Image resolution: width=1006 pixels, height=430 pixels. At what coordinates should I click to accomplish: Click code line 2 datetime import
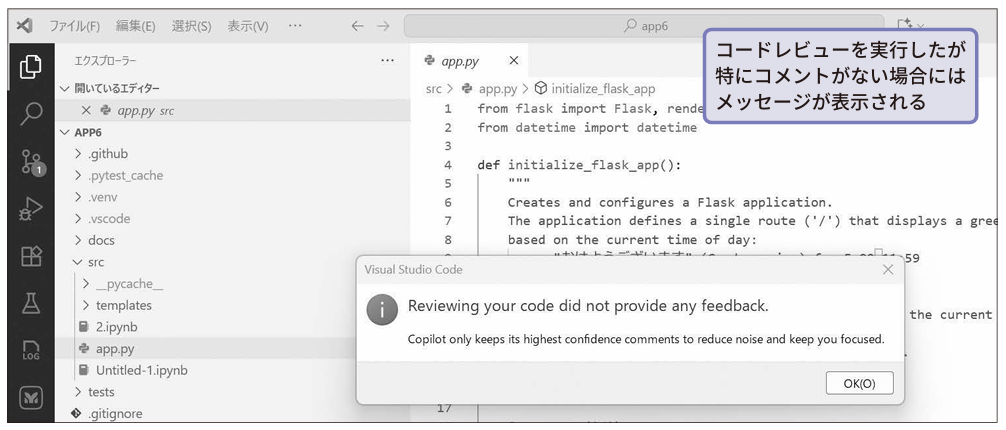point(587,128)
